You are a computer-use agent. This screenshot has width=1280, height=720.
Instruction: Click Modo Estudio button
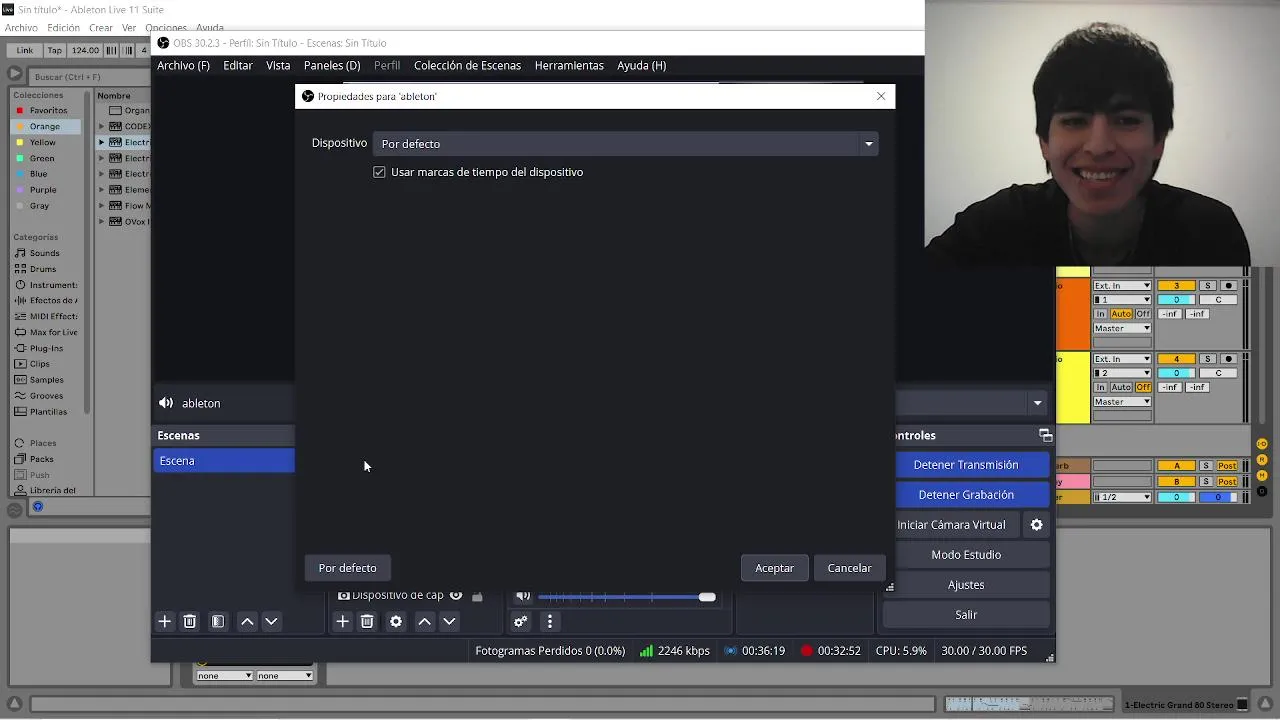point(966,555)
